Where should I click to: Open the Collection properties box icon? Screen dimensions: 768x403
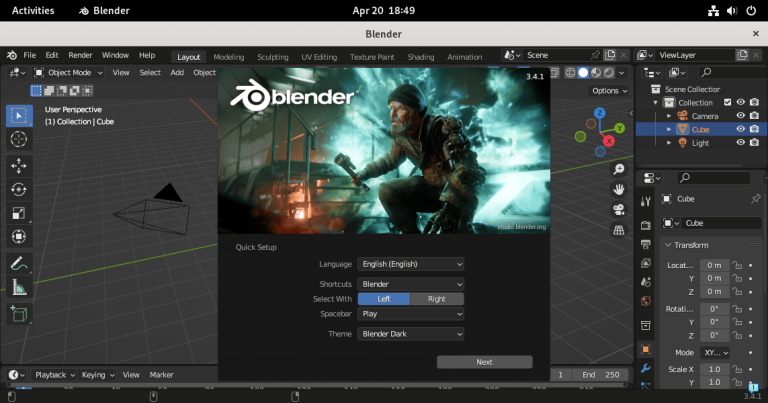(646, 325)
